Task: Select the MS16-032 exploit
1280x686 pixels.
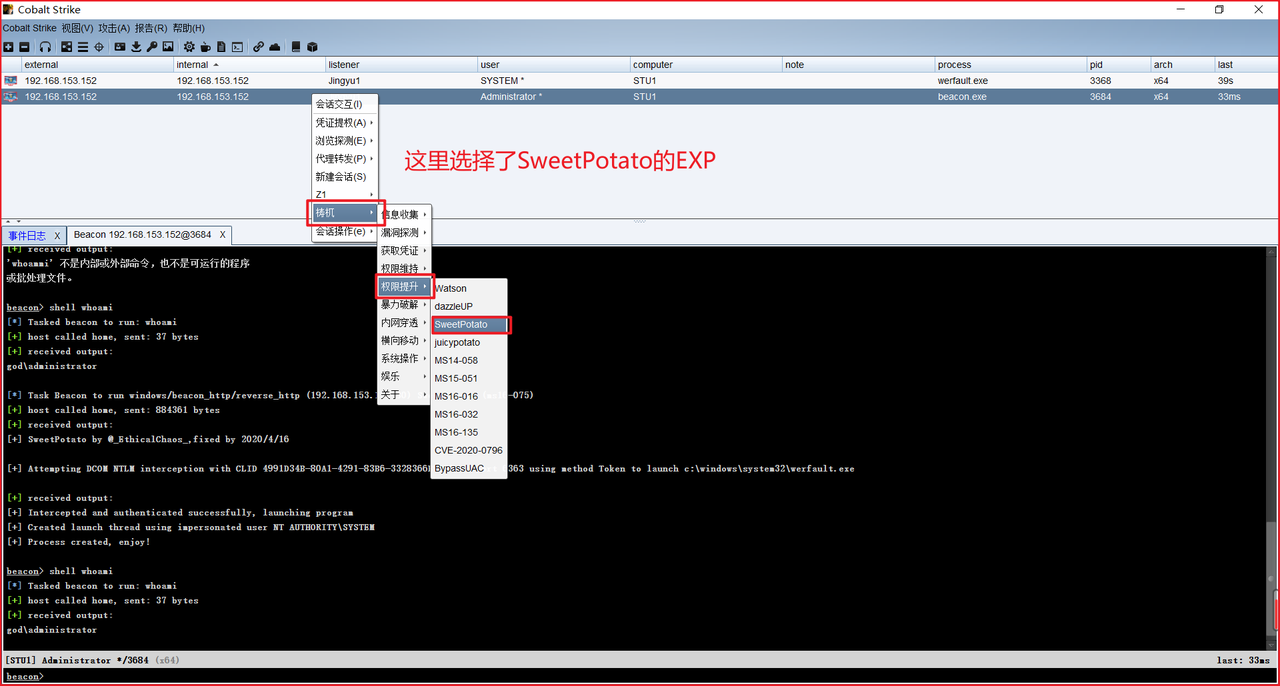Action: tap(469, 414)
